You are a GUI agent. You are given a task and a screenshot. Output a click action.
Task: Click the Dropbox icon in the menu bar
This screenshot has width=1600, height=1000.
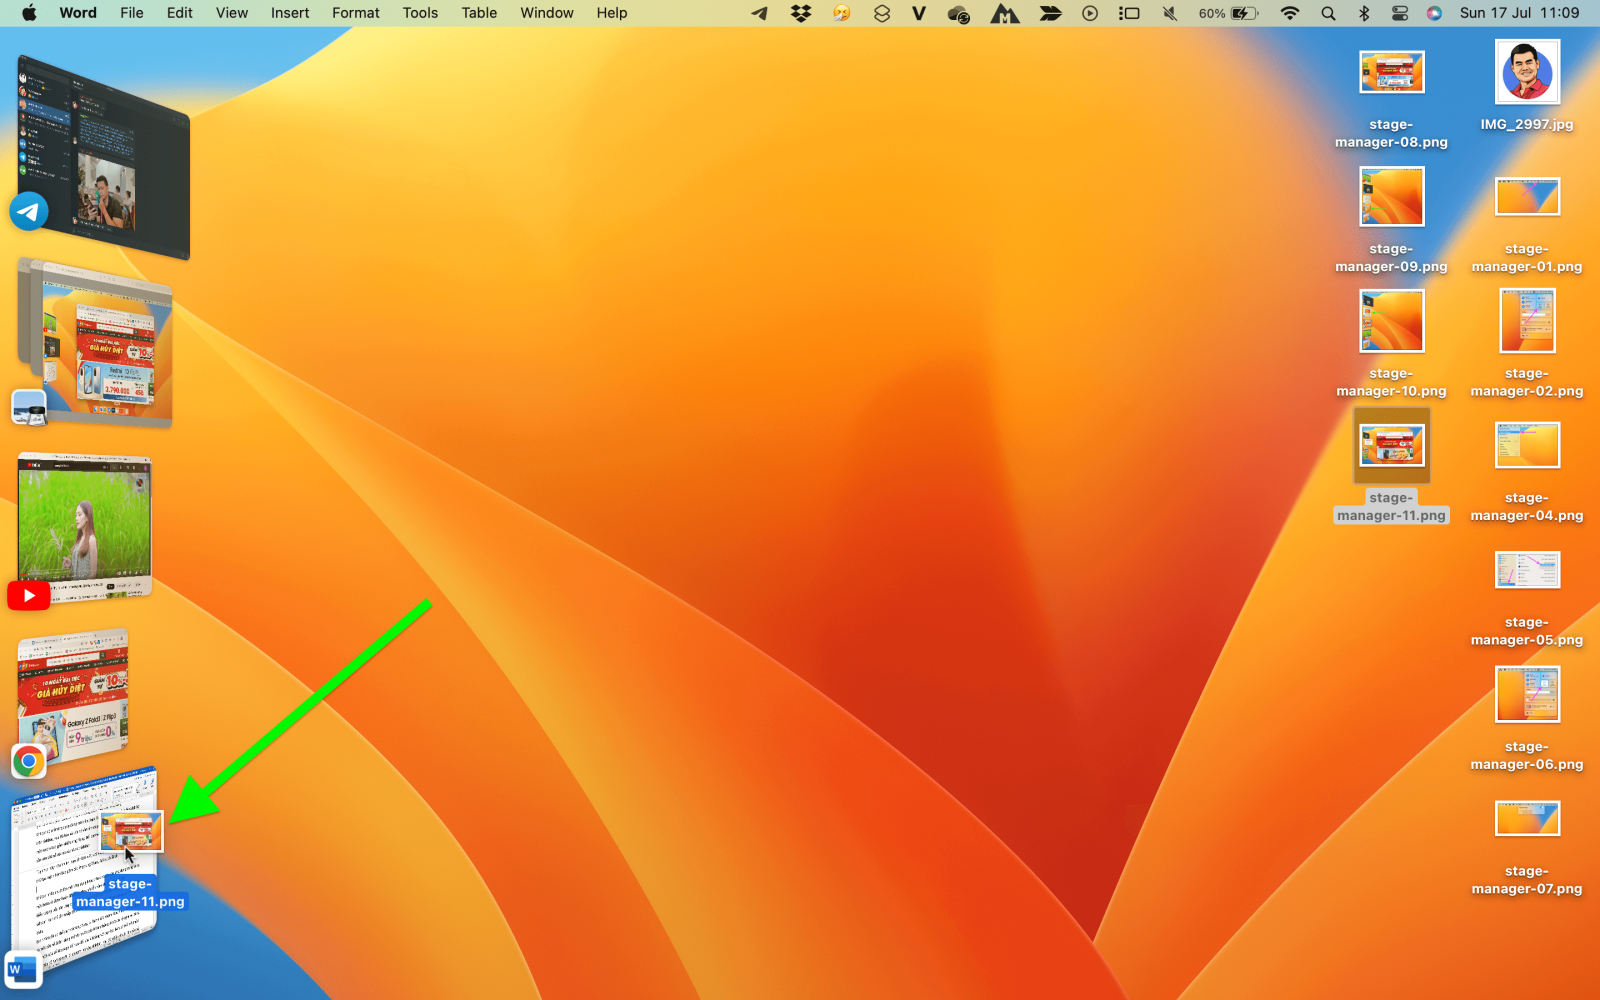[x=799, y=13]
